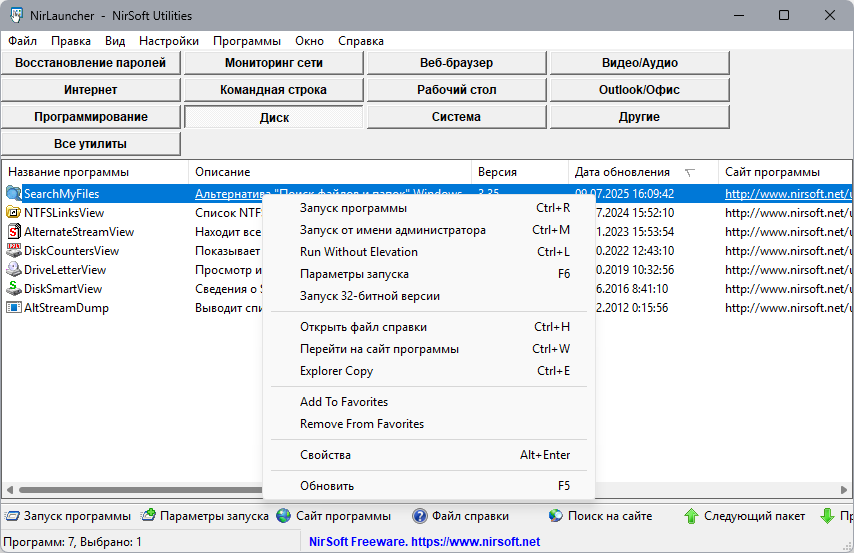
Task: Click the NirLauncher title bar app icon
Action: pos(16,15)
